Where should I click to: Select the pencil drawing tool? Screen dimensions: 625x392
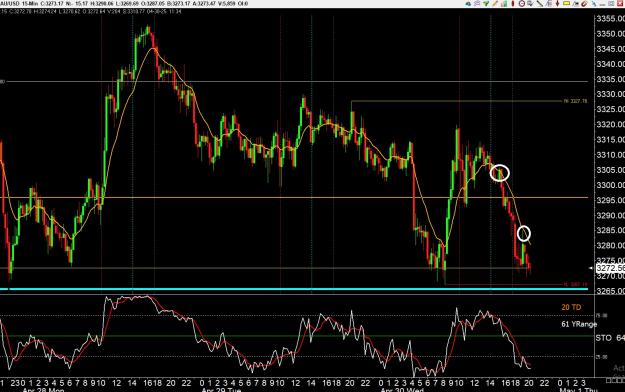(x=495, y=3)
